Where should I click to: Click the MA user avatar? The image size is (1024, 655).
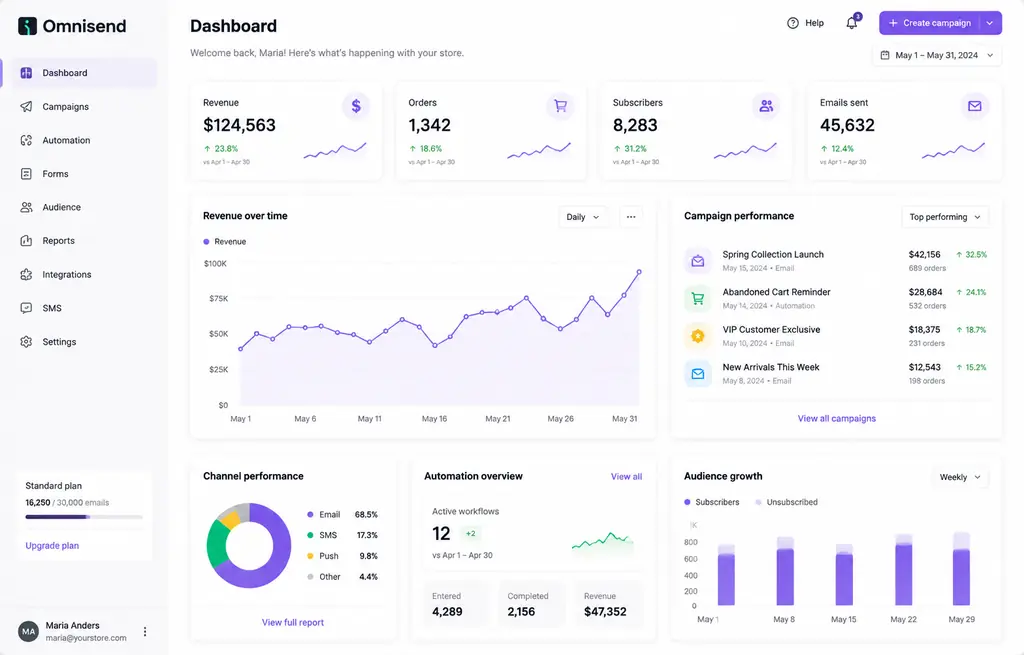pyautogui.click(x=29, y=631)
